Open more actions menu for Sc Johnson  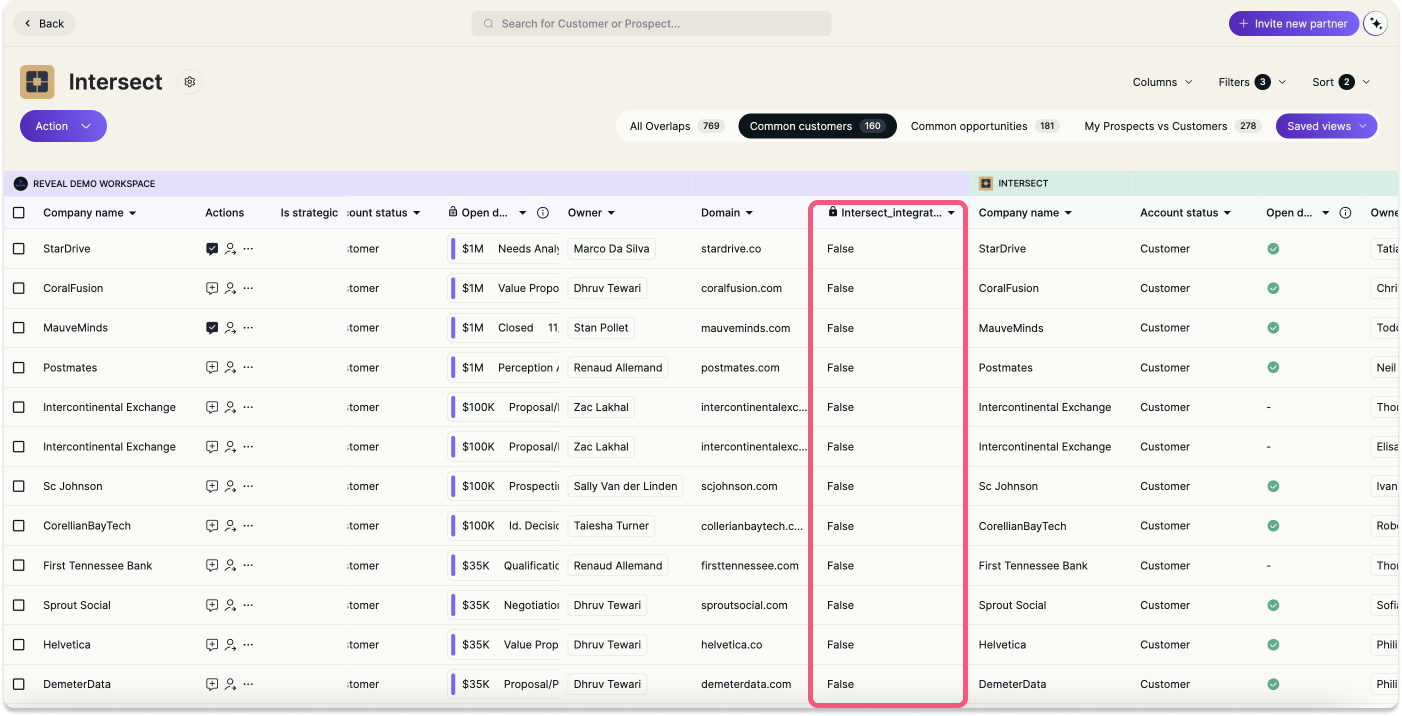[248, 486]
